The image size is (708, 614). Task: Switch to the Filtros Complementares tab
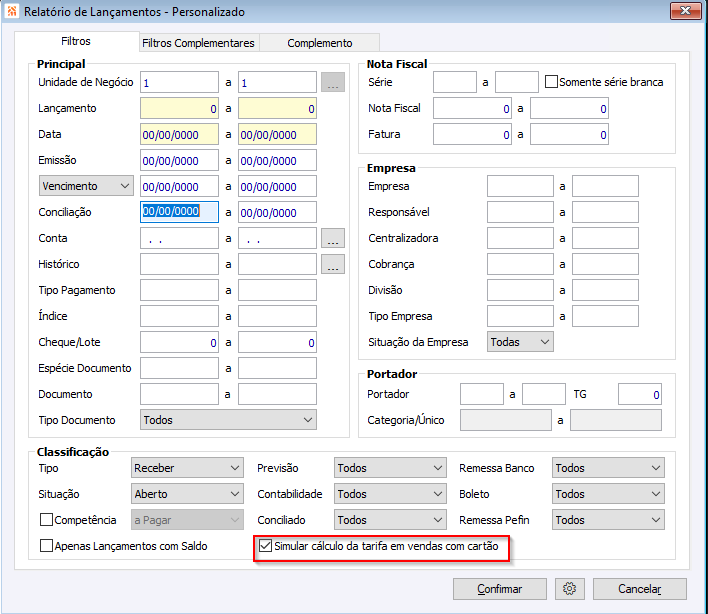198,43
